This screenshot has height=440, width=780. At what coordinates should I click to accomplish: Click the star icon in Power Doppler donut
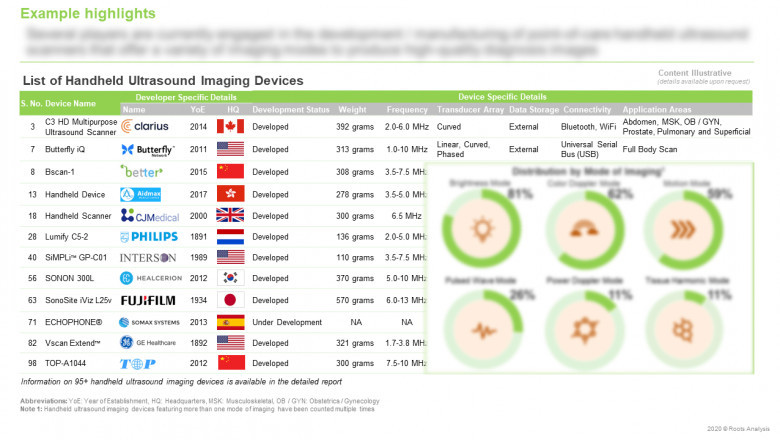[584, 330]
